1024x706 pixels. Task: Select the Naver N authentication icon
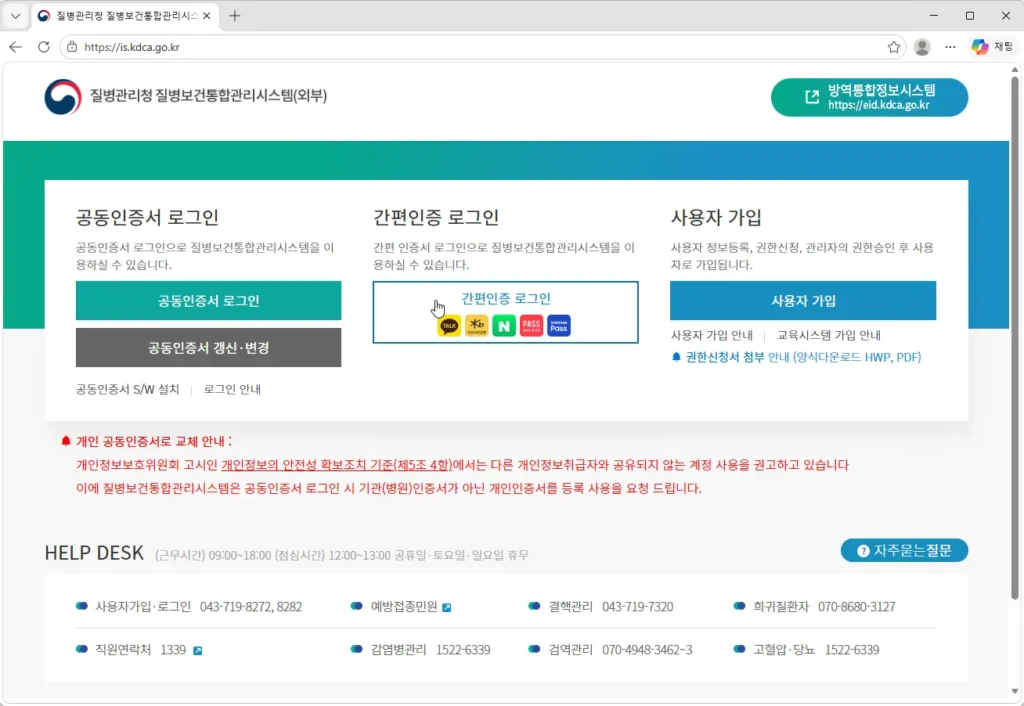tap(504, 325)
